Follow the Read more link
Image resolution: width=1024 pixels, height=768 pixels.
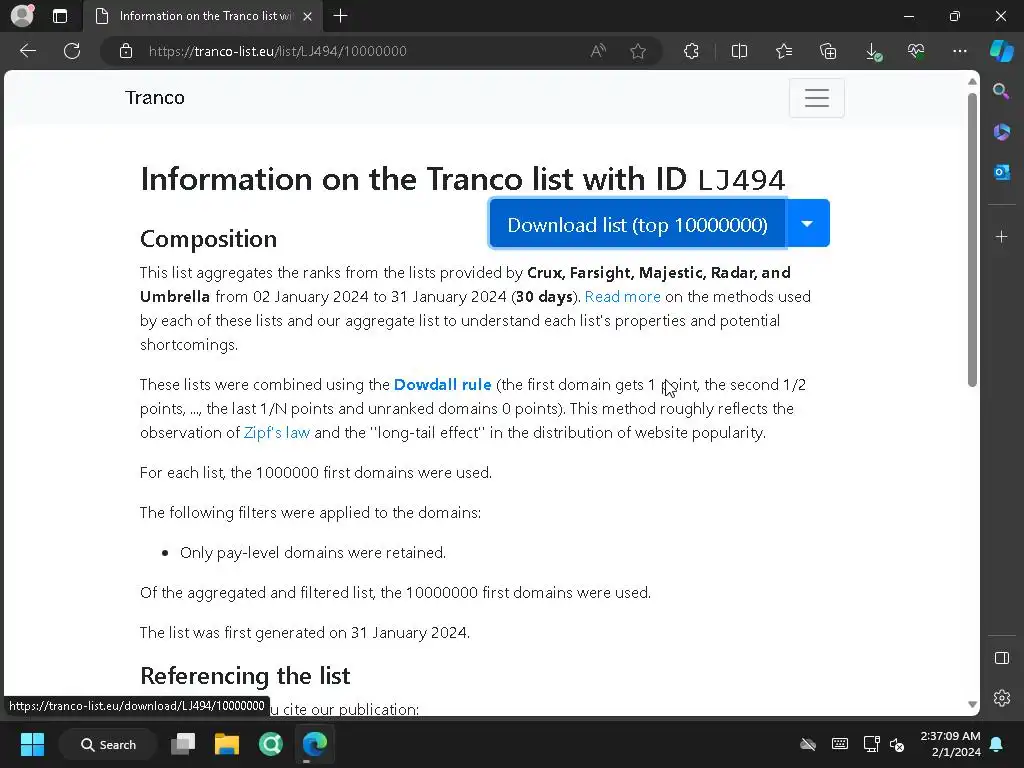coord(622,296)
